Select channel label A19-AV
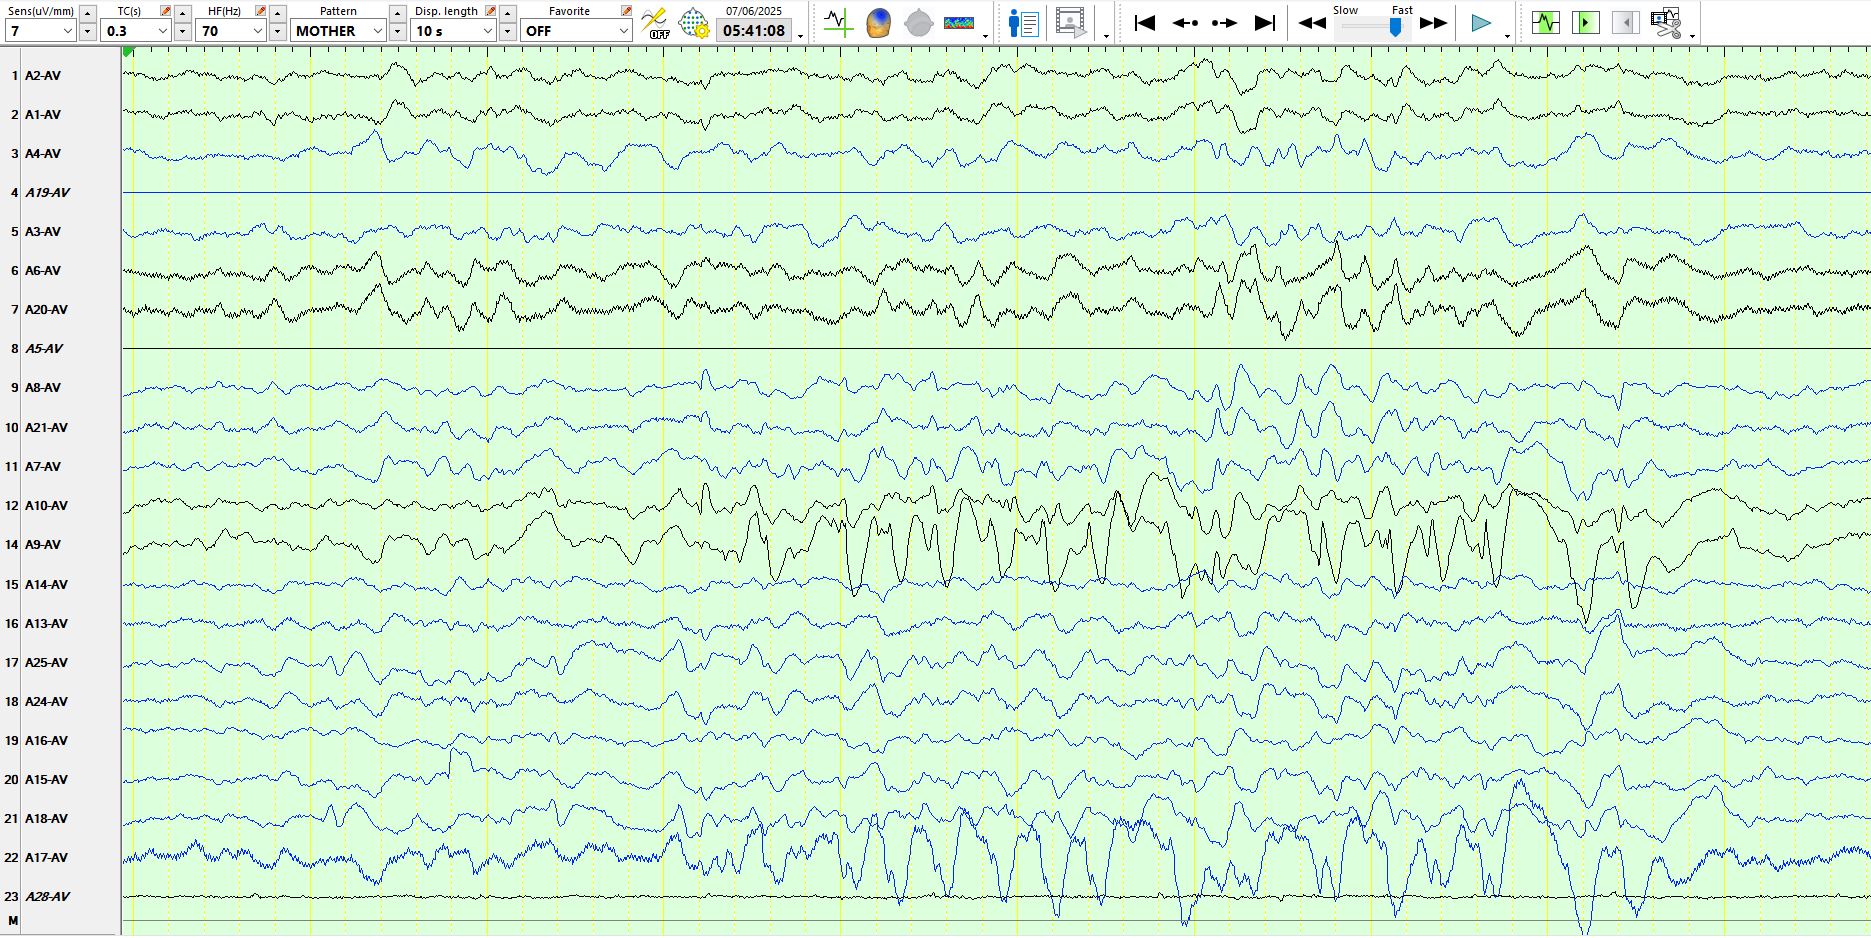The height and width of the screenshot is (938, 1871). 47,192
